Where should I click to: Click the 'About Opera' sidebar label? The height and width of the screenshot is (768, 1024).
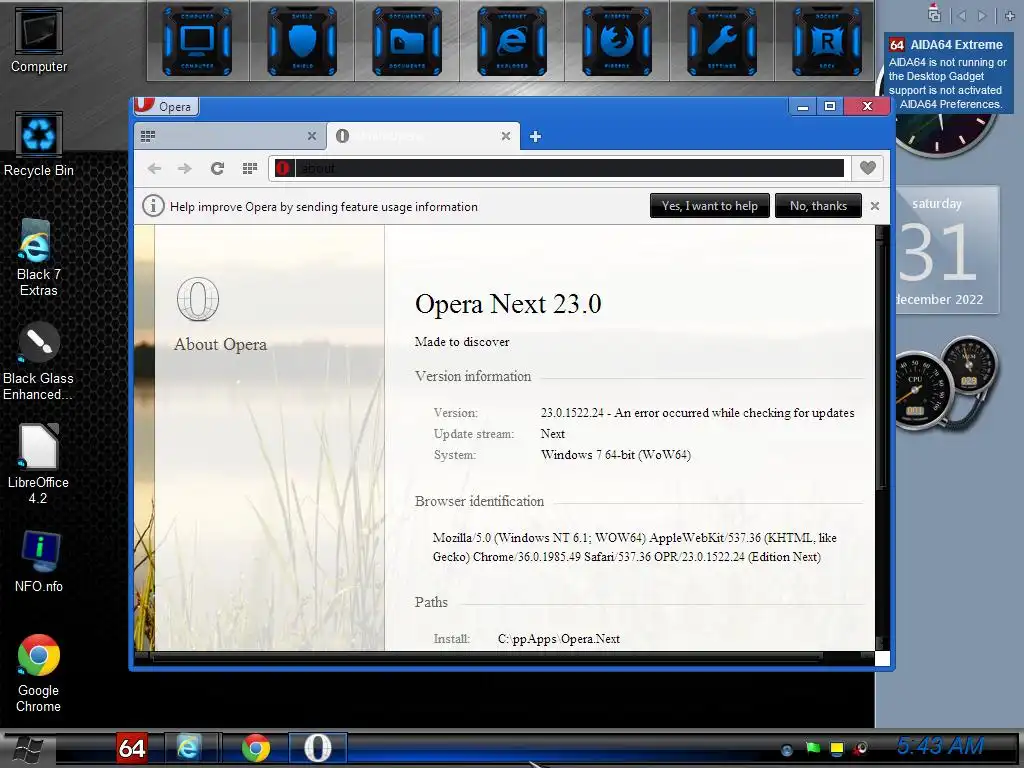(220, 344)
